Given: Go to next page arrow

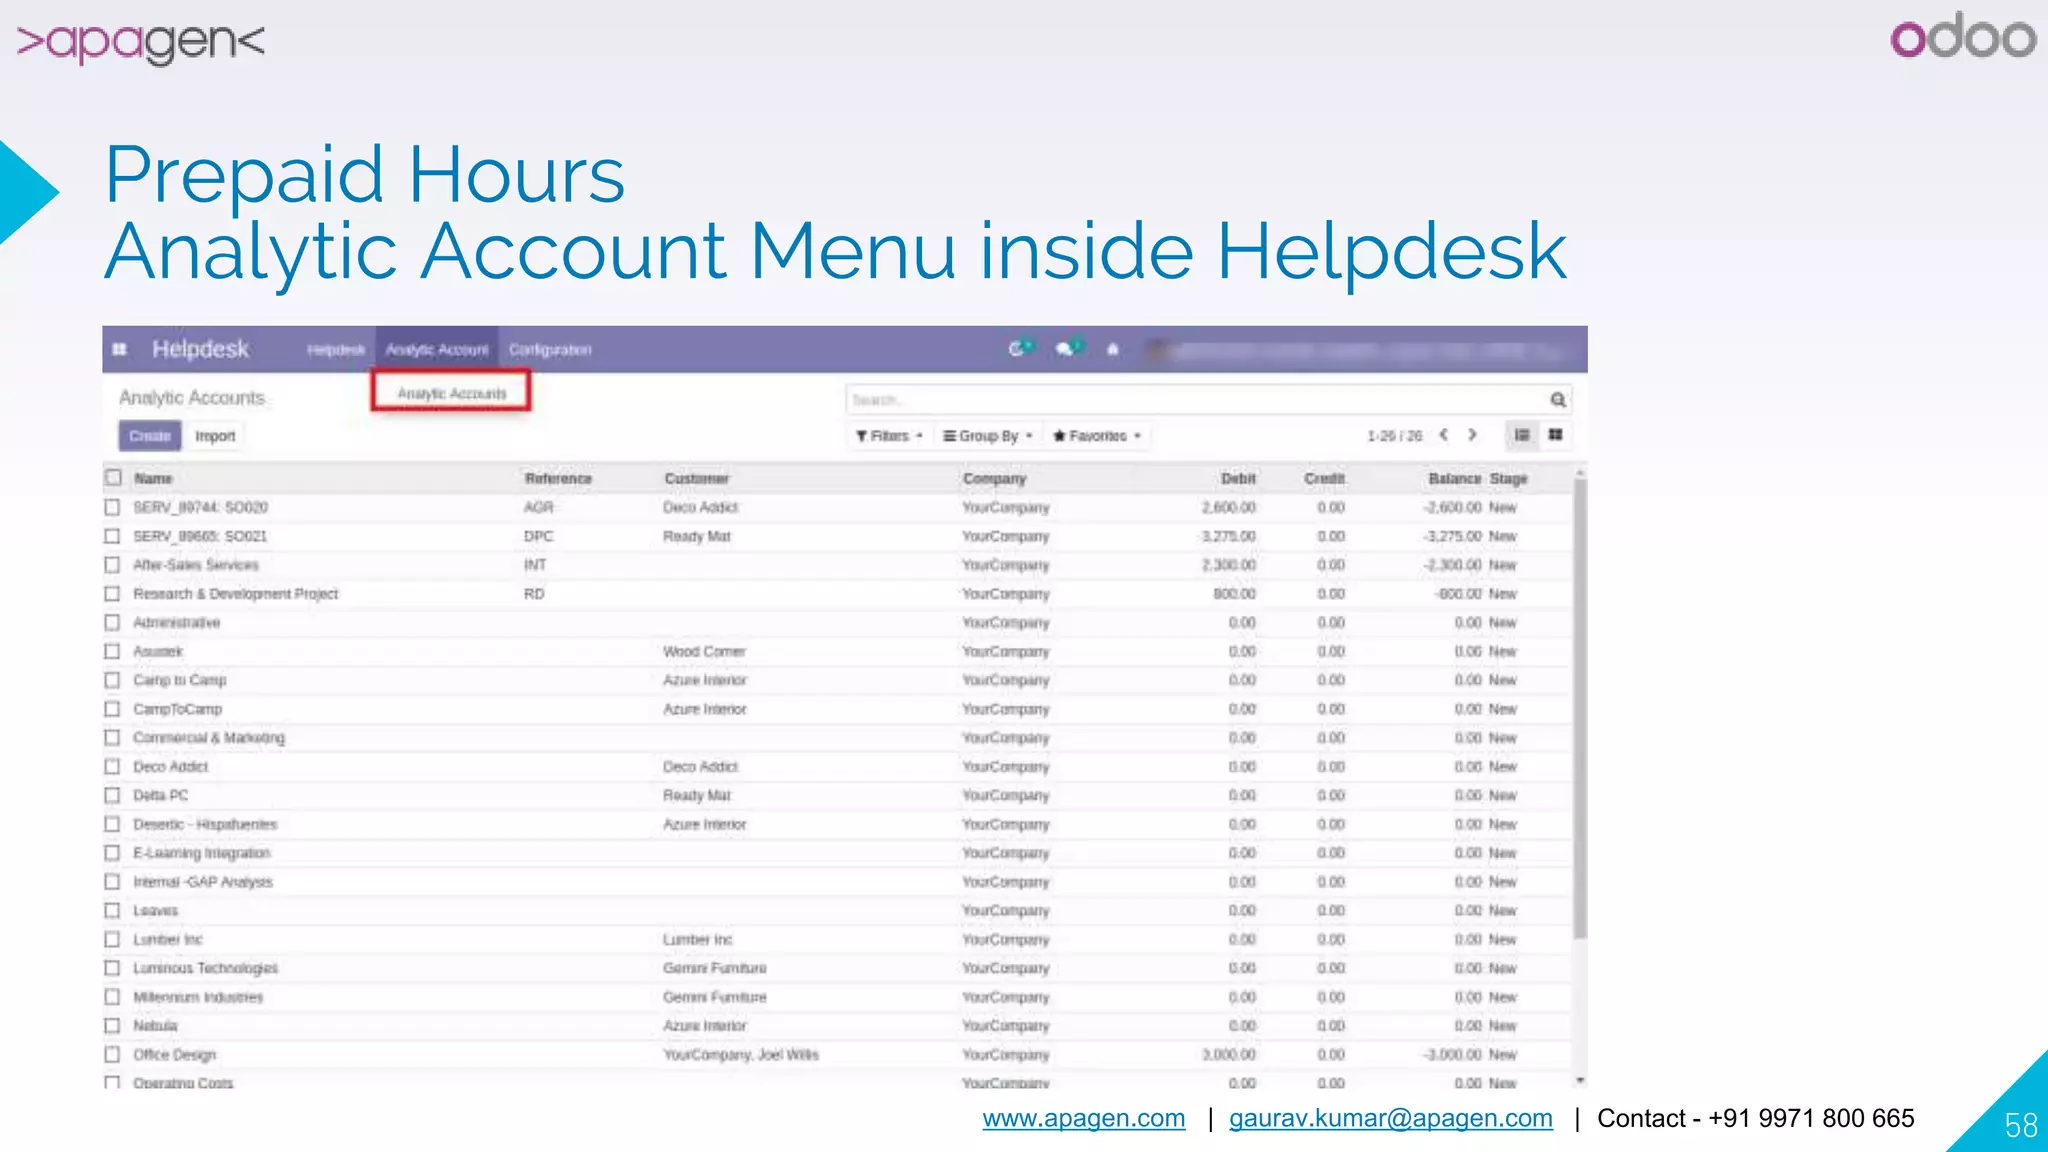Looking at the screenshot, I should point(1472,435).
